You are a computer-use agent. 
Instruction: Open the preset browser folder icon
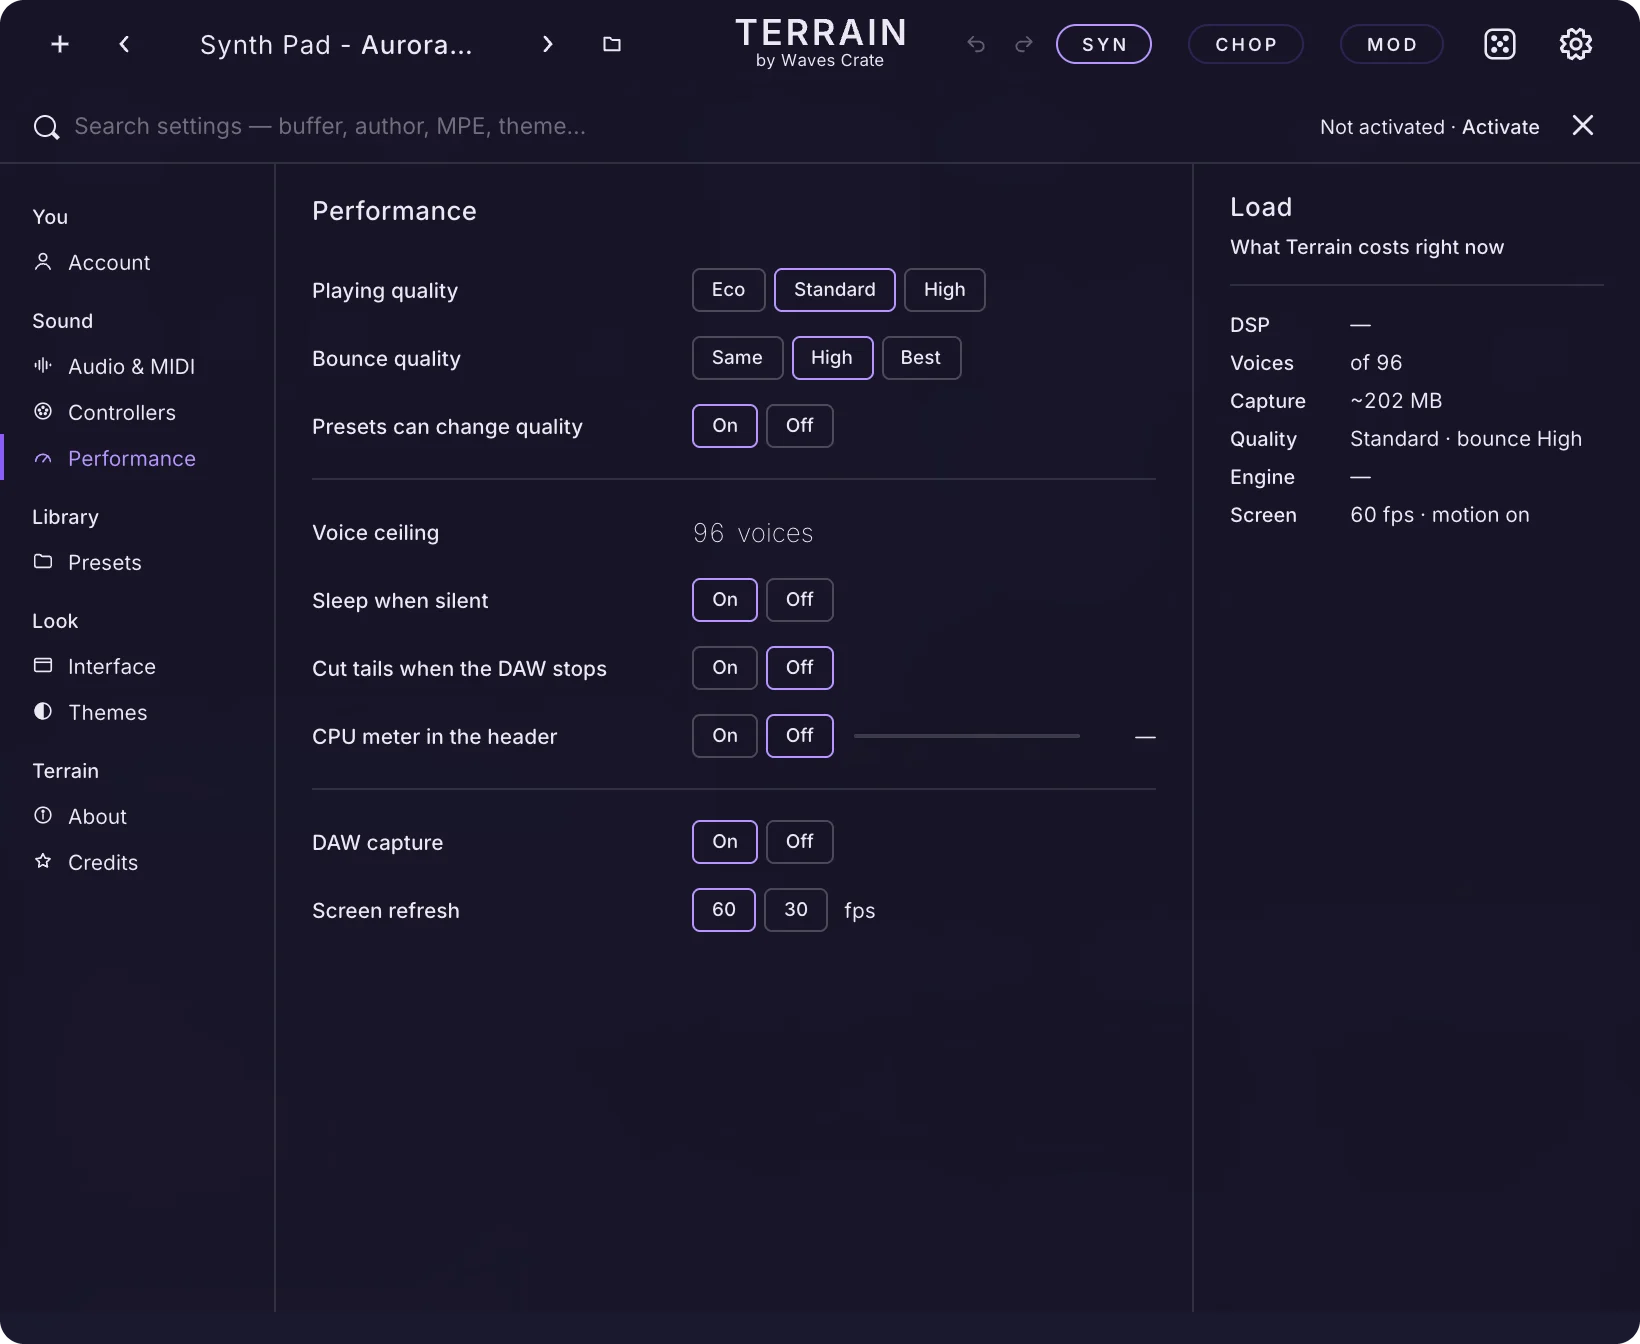pyautogui.click(x=612, y=44)
